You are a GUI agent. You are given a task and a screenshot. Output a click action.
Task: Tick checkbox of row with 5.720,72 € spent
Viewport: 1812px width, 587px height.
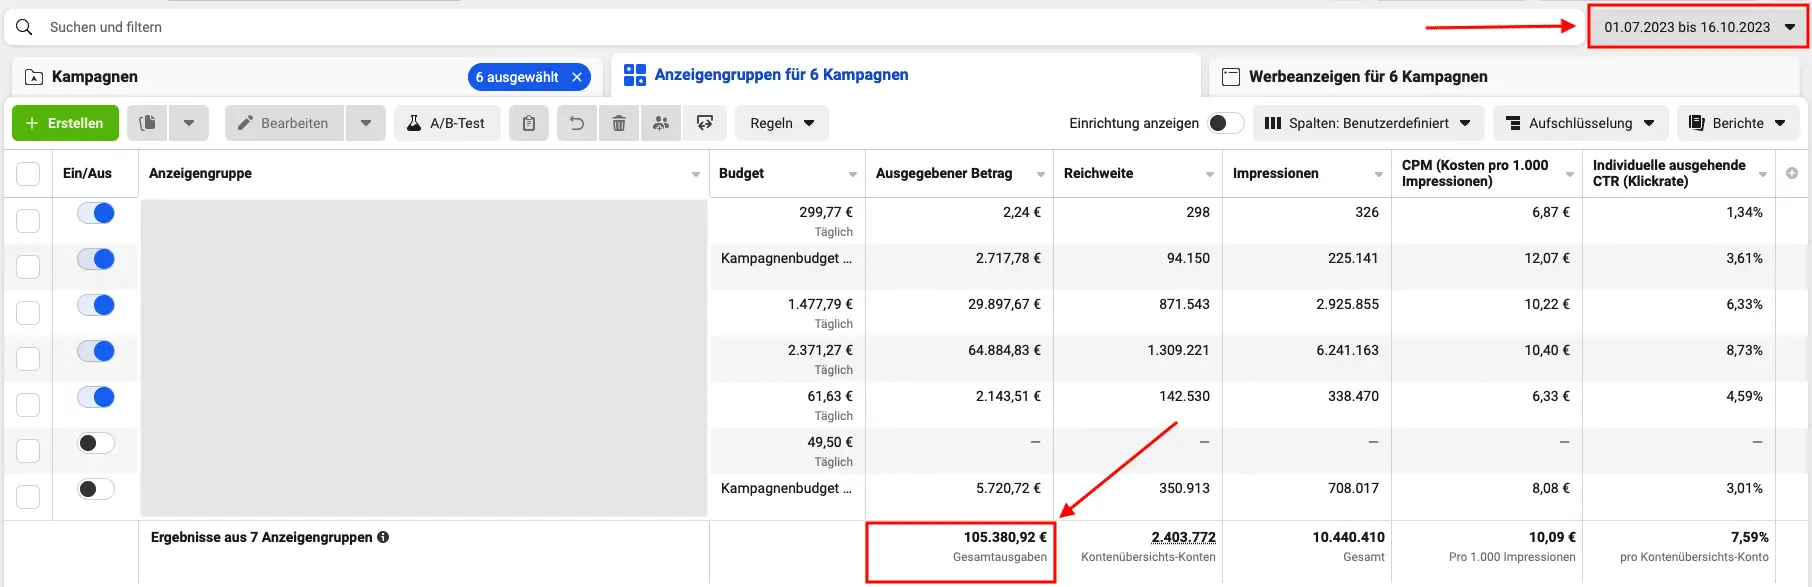coord(28,497)
